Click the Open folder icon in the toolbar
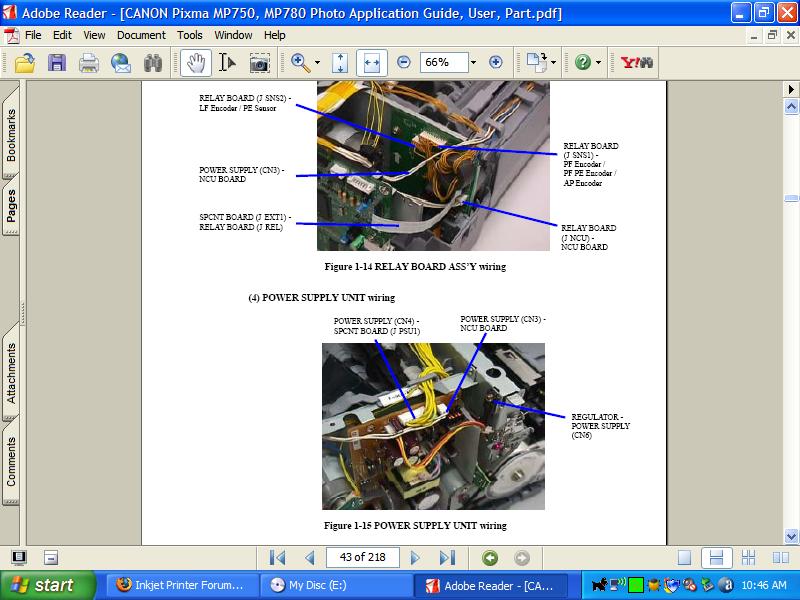 pyautogui.click(x=24, y=63)
